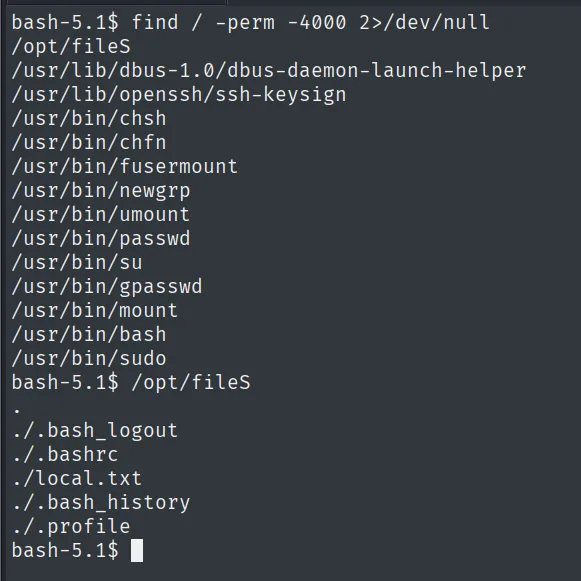This screenshot has width=581, height=581.
Task: Click the /usr/bin/bash SUID entry
Action: tap(89, 335)
